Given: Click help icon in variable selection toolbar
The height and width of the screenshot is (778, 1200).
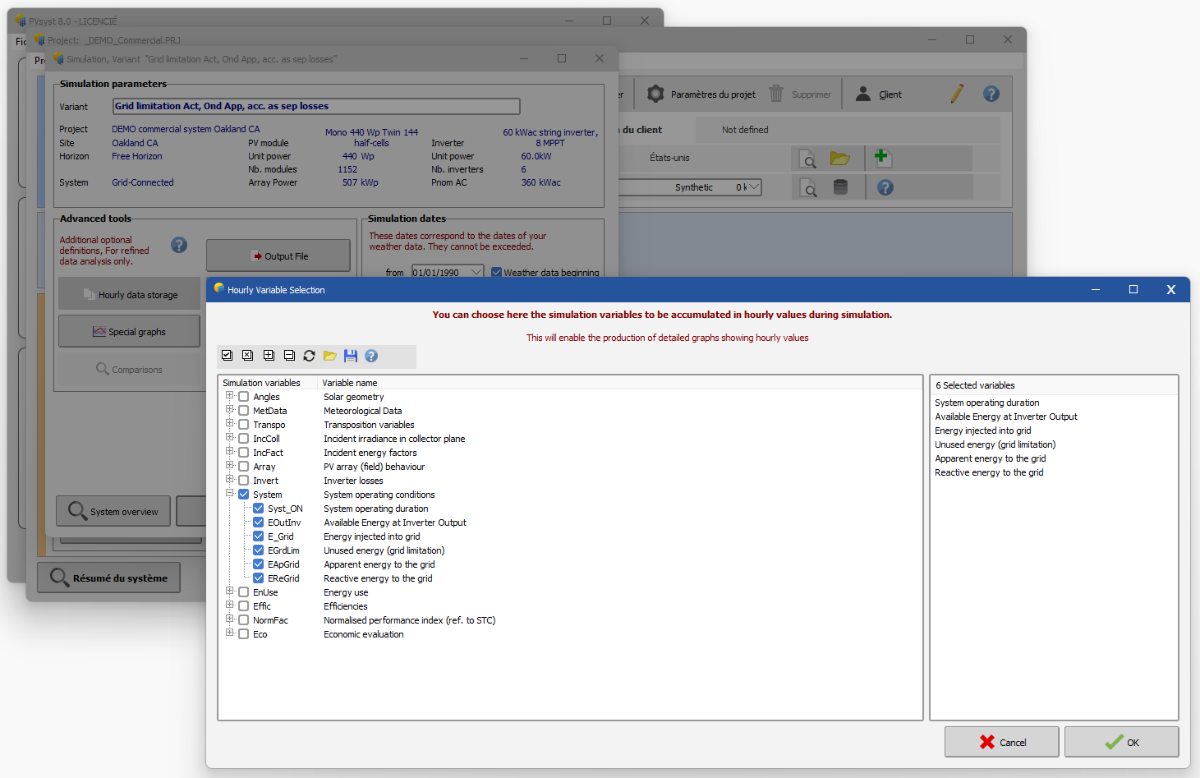Looking at the screenshot, I should (x=371, y=356).
